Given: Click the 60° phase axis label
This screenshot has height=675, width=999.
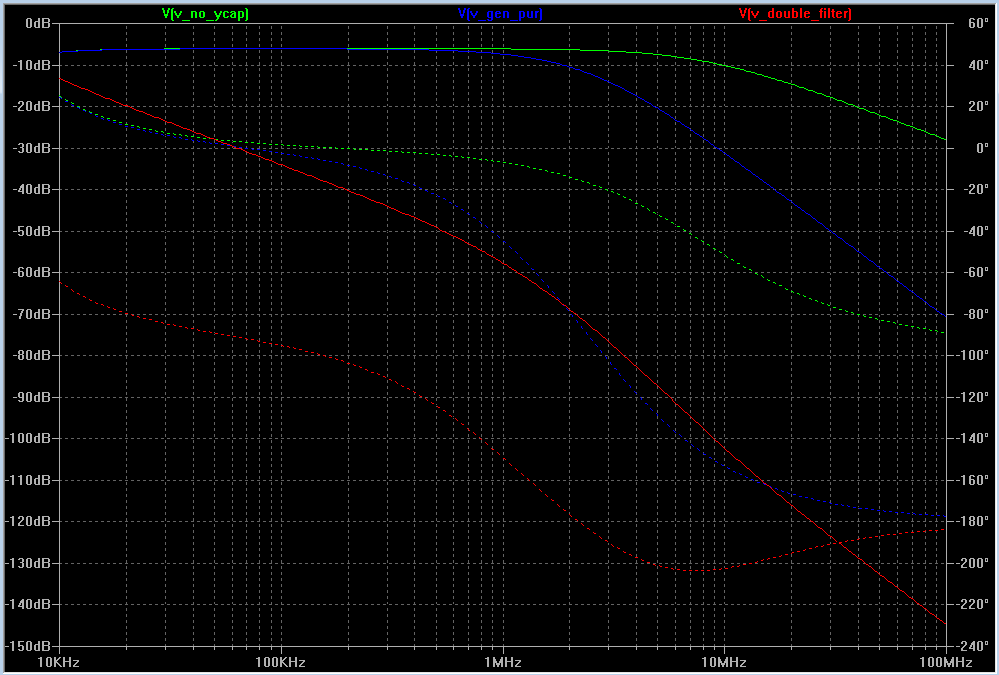Looking at the screenshot, I should click(x=977, y=24).
